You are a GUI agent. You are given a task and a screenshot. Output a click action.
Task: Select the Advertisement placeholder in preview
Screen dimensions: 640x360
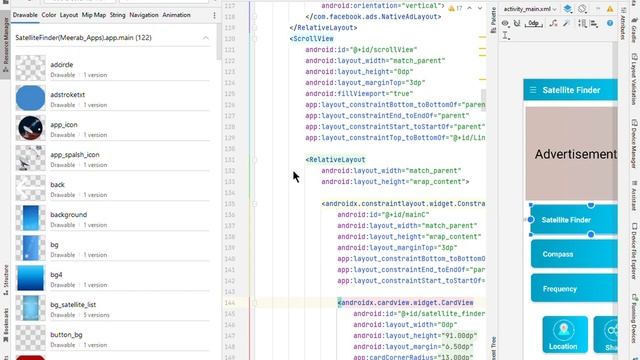571,153
